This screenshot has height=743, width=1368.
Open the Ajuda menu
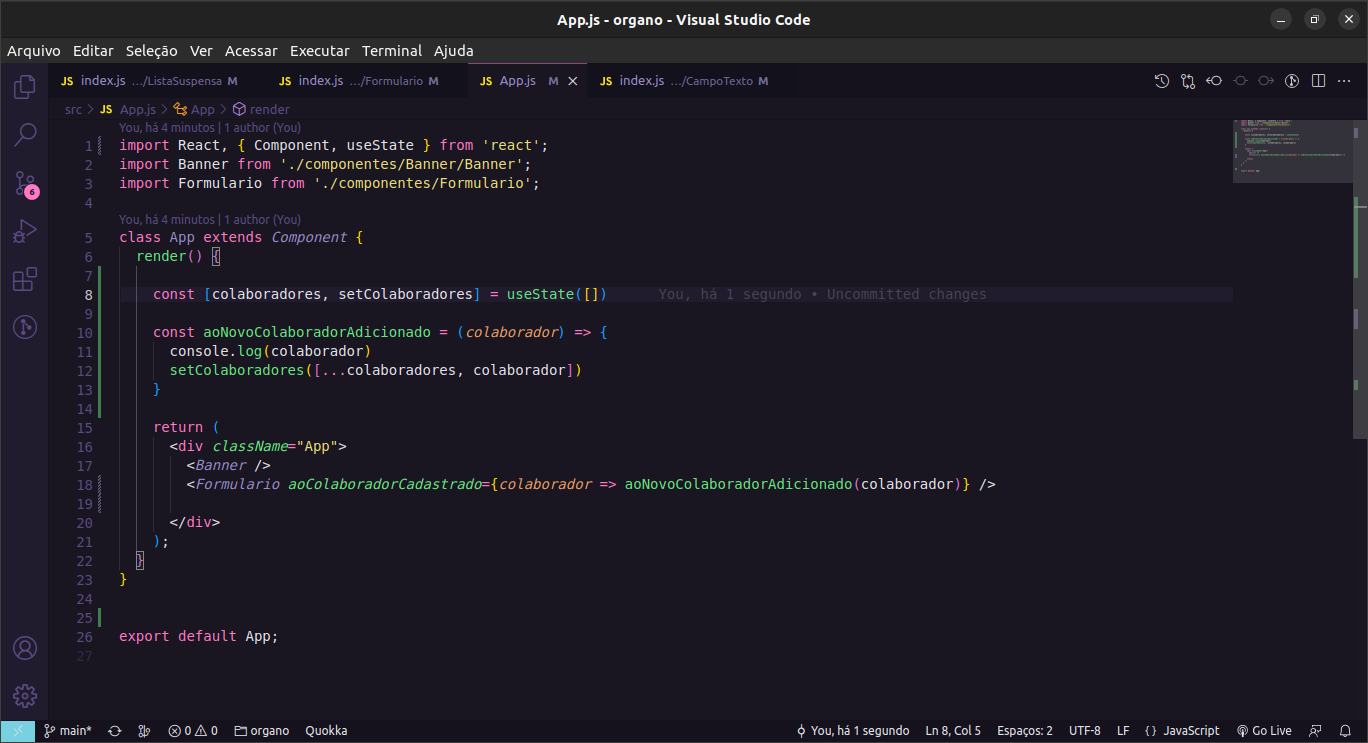[454, 50]
